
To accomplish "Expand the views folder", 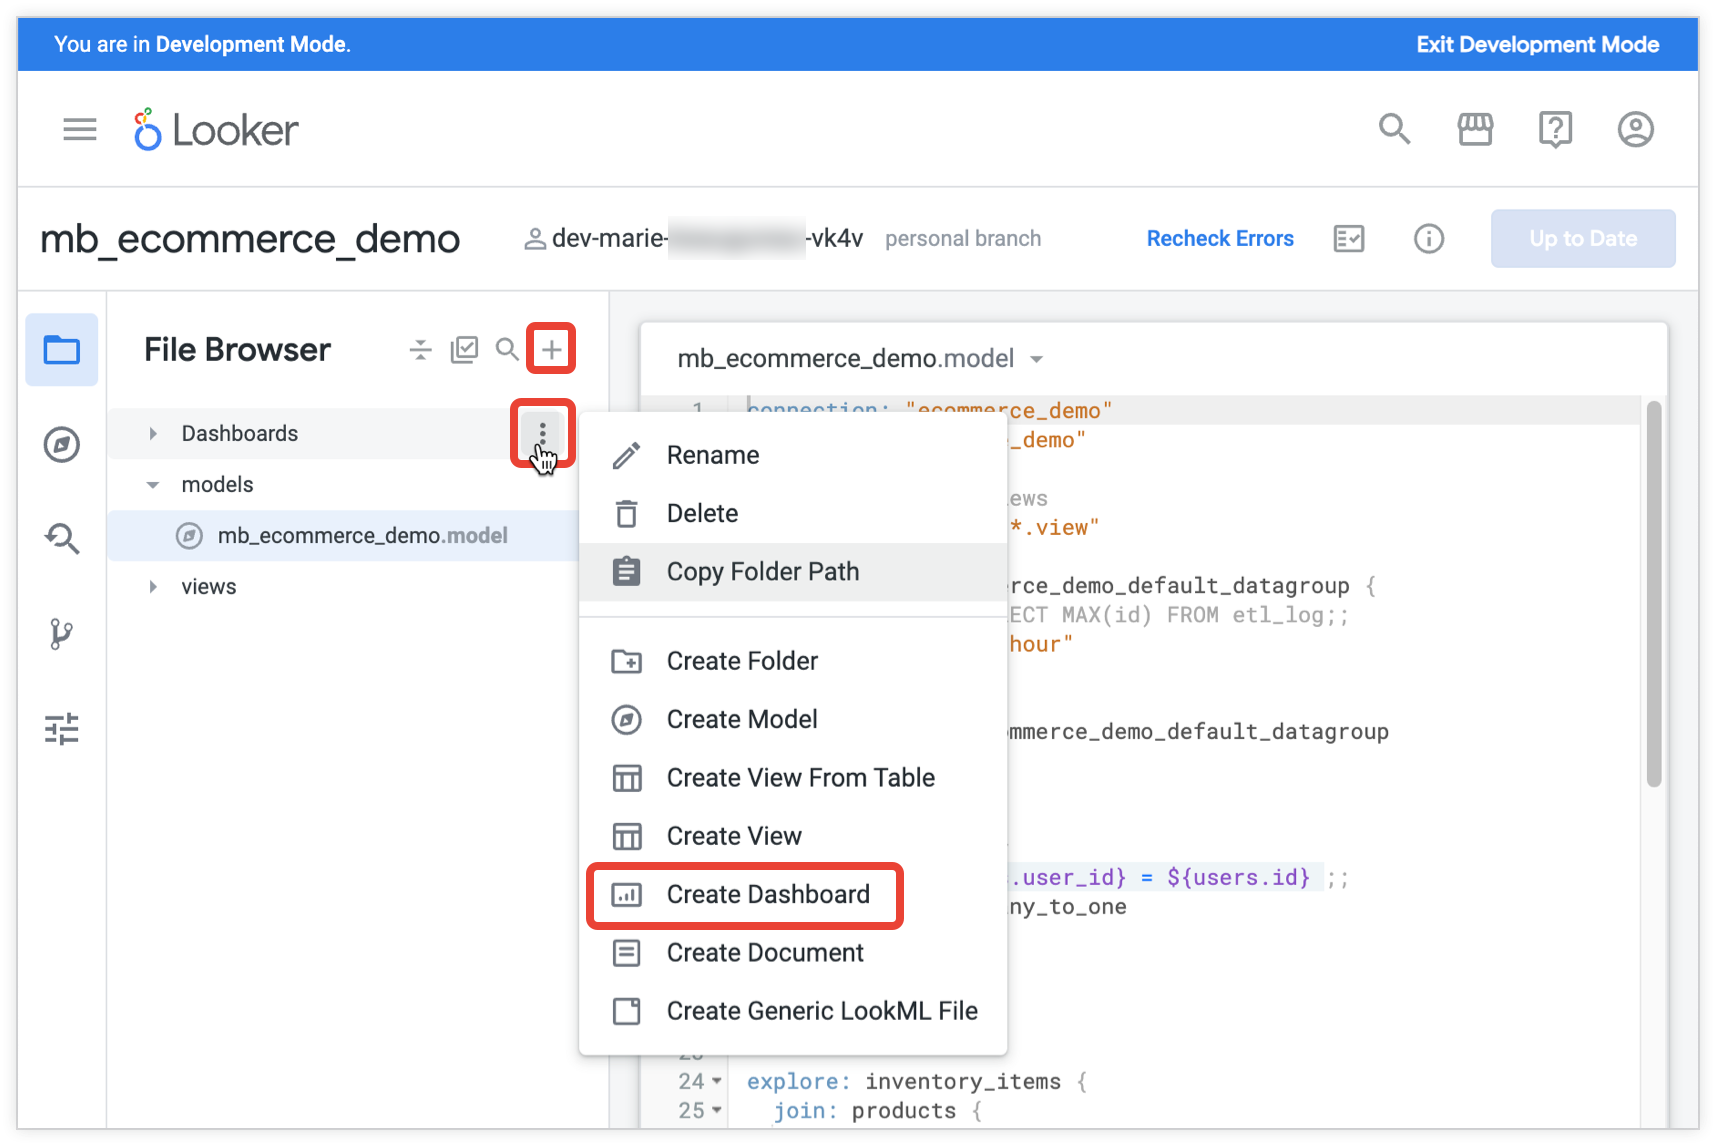I will point(153,587).
